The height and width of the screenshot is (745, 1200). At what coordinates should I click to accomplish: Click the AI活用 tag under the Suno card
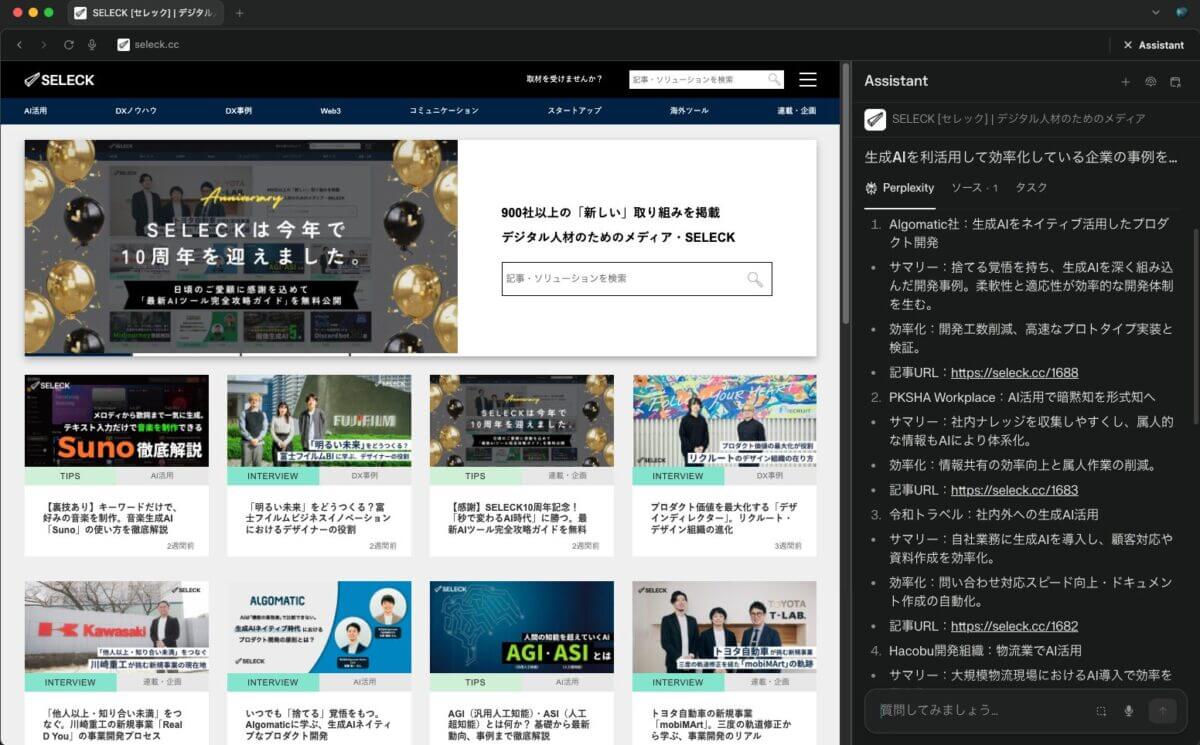[x=162, y=476]
